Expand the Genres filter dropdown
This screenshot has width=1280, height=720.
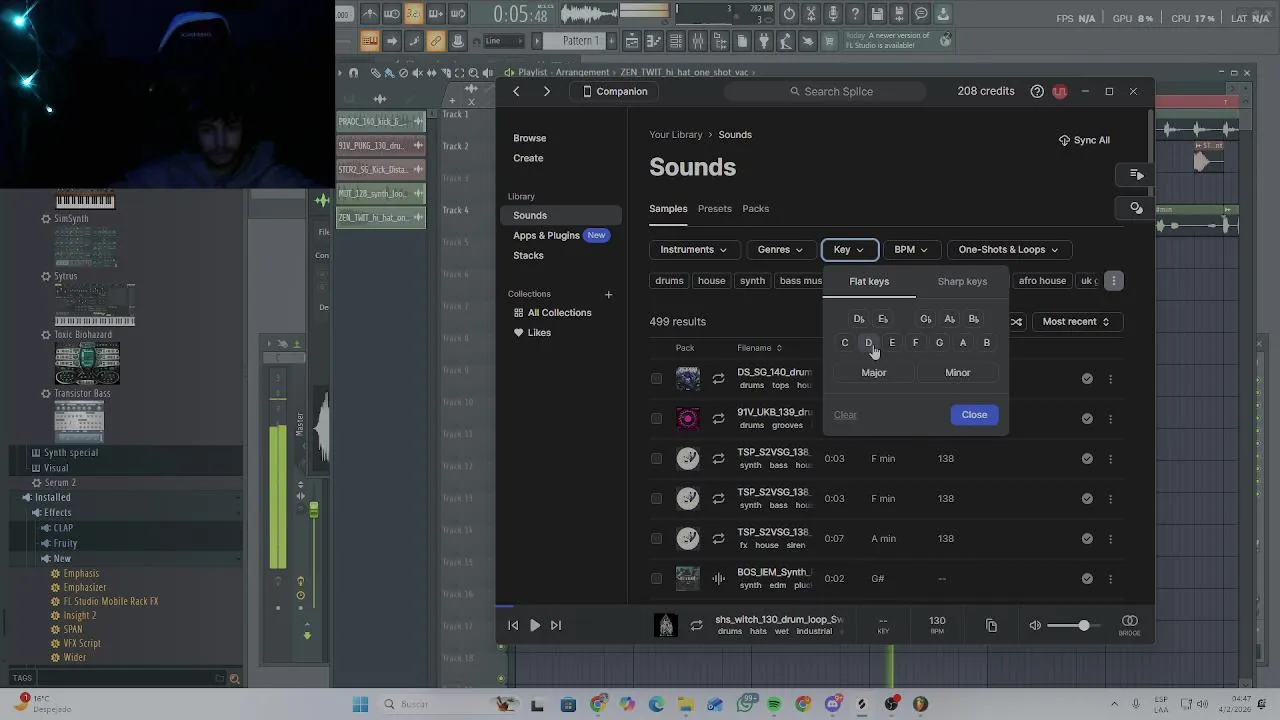click(x=780, y=250)
